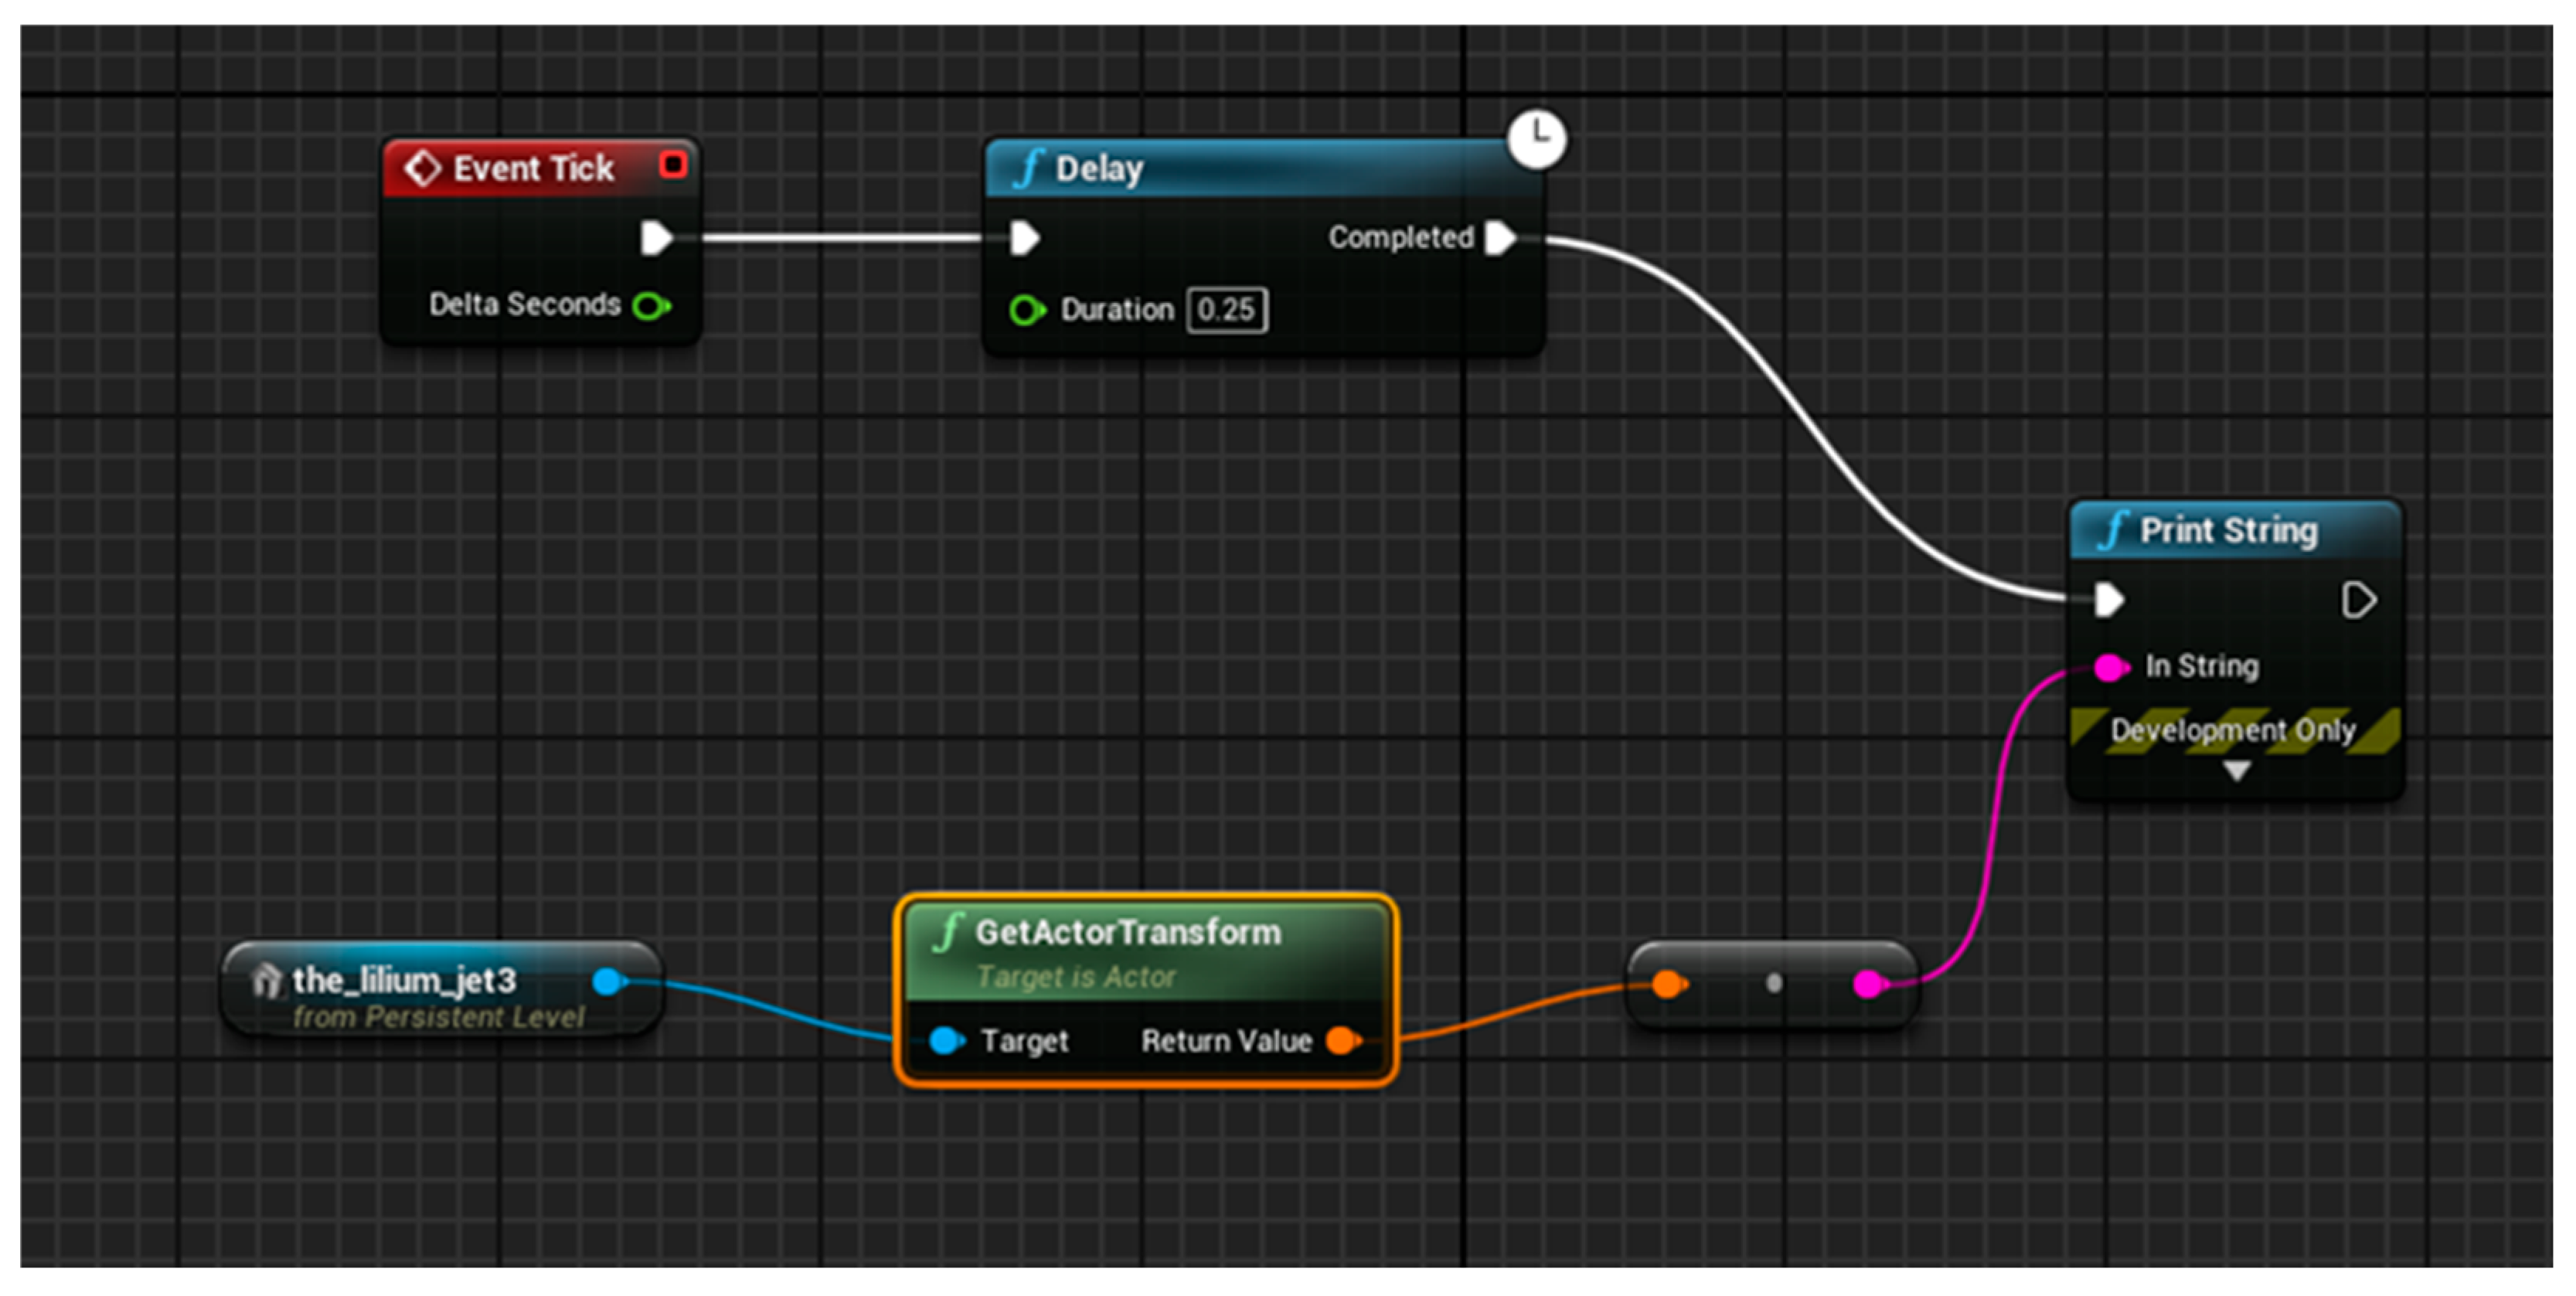
Task: Click the_lilium_jet3 object output pin
Action: [x=608, y=981]
